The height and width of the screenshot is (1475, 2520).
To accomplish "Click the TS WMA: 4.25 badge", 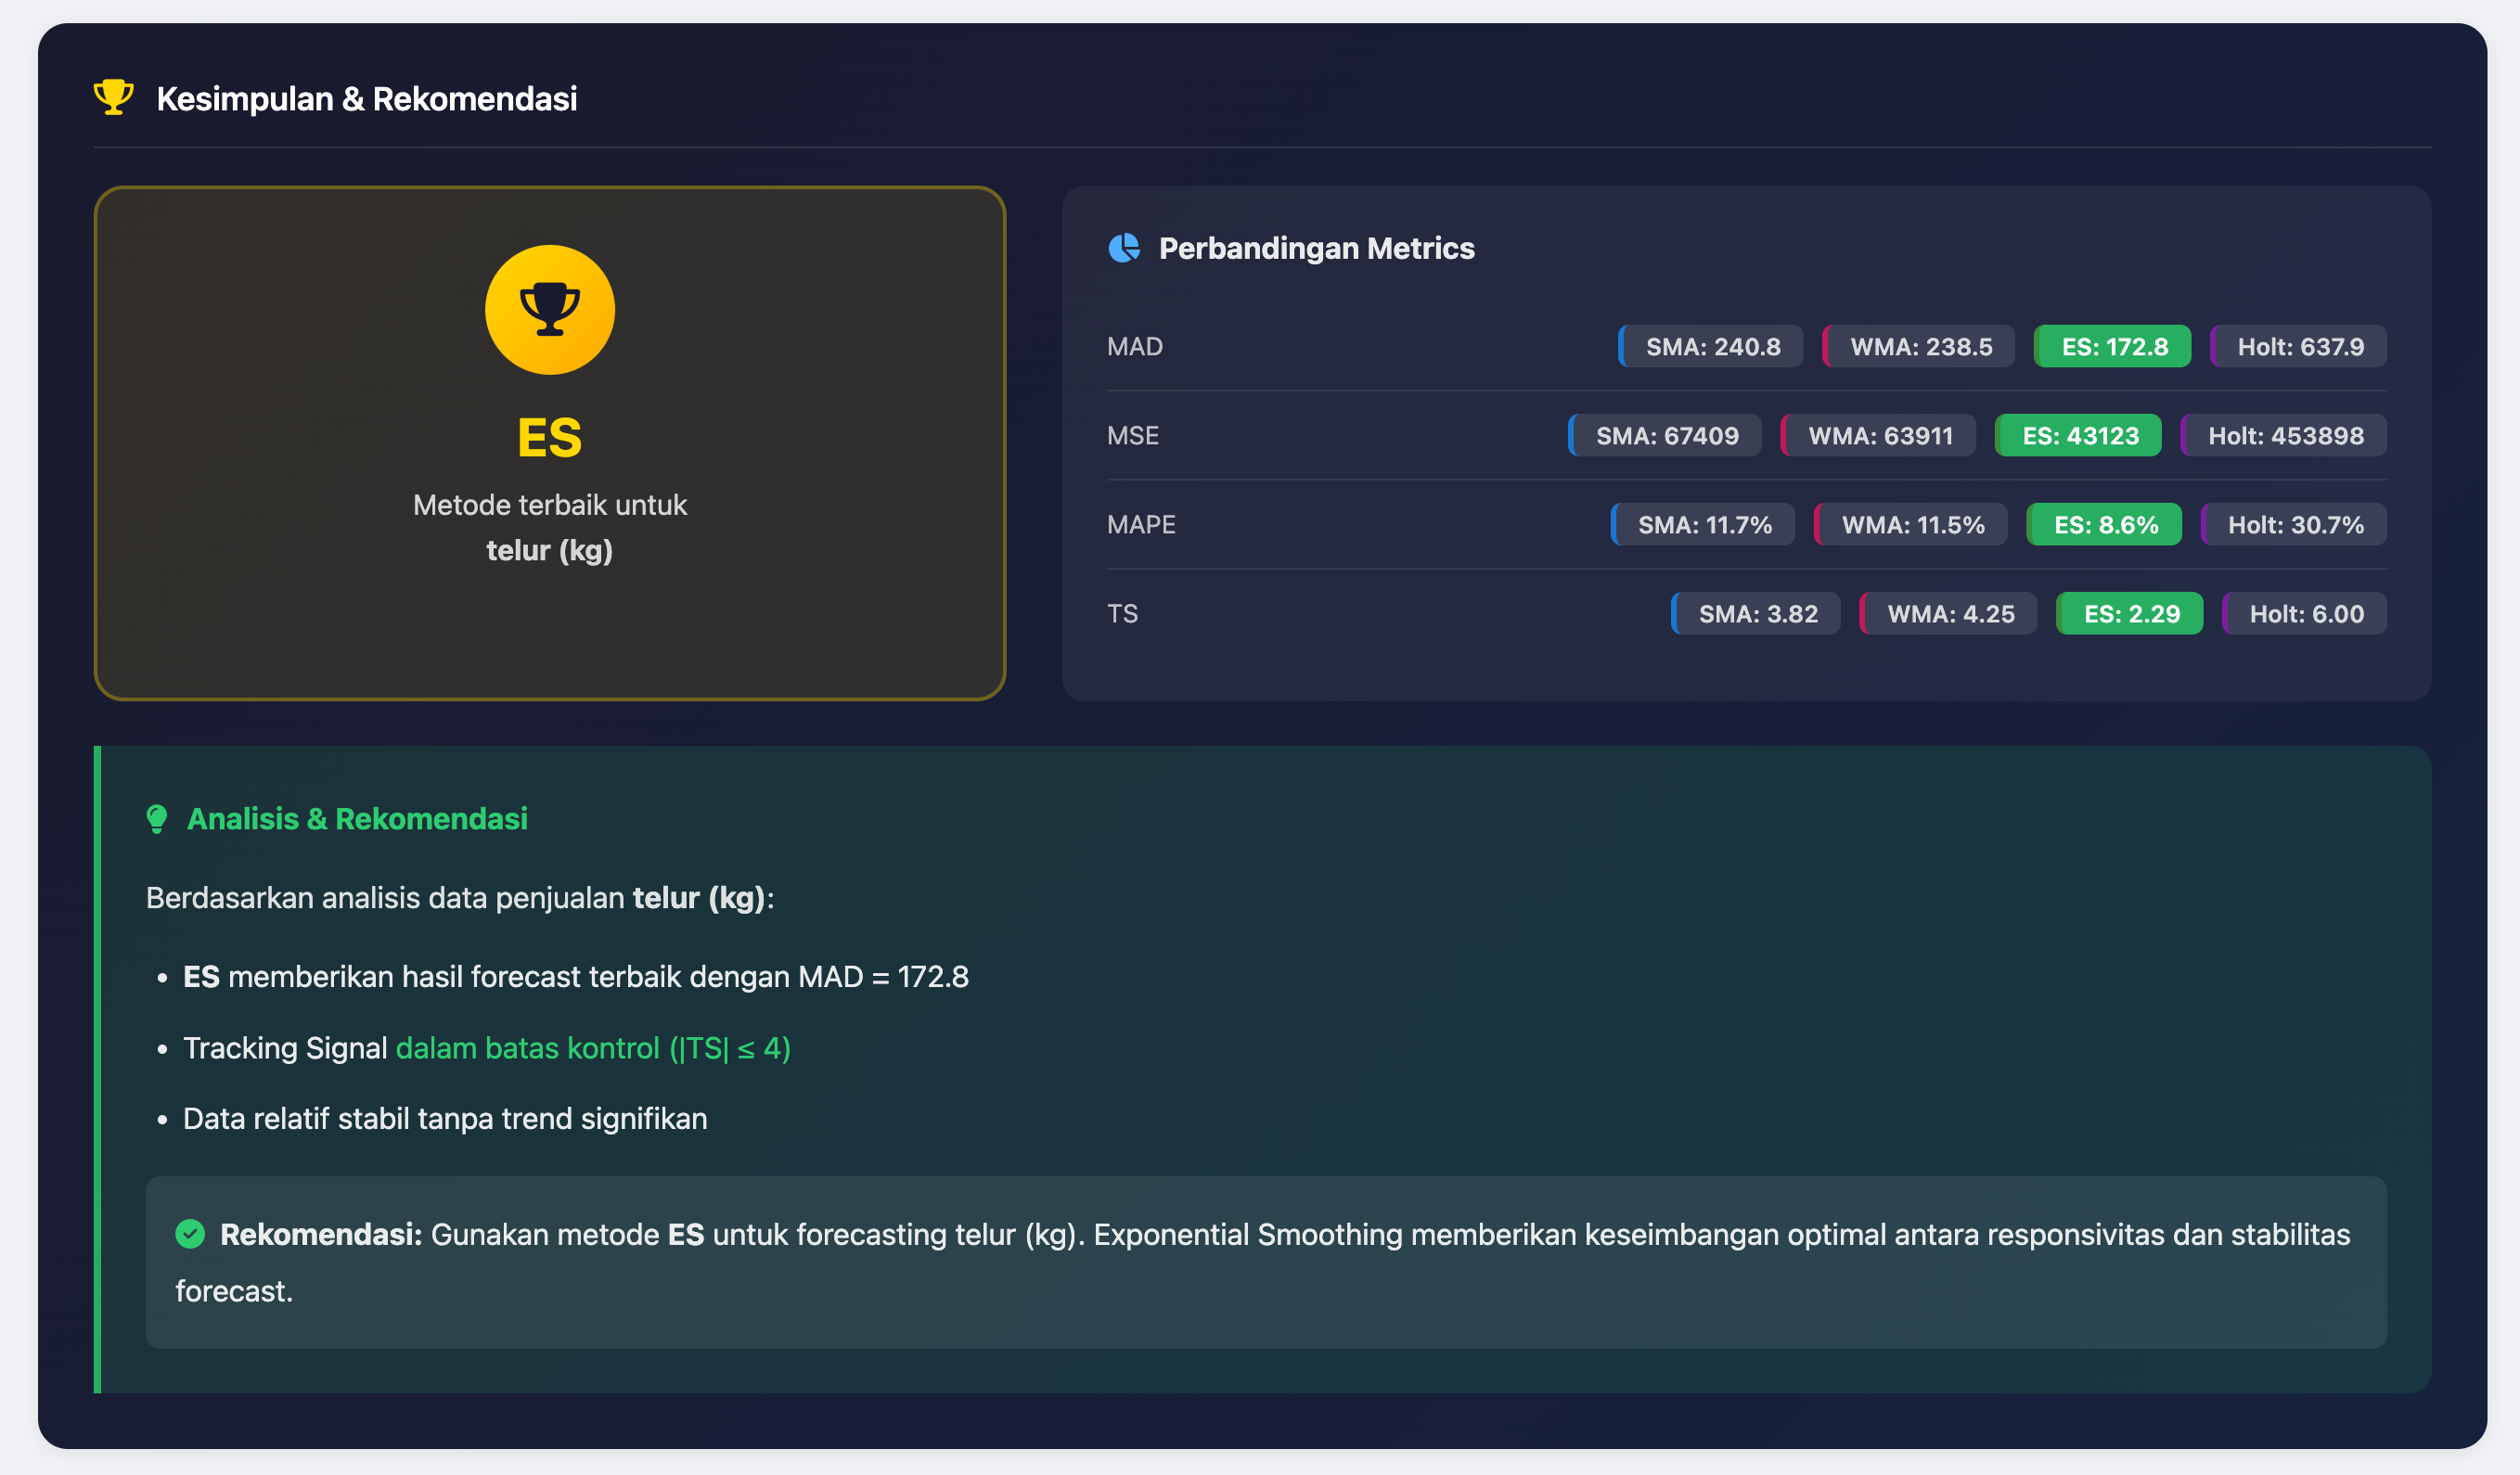I will [1948, 614].
